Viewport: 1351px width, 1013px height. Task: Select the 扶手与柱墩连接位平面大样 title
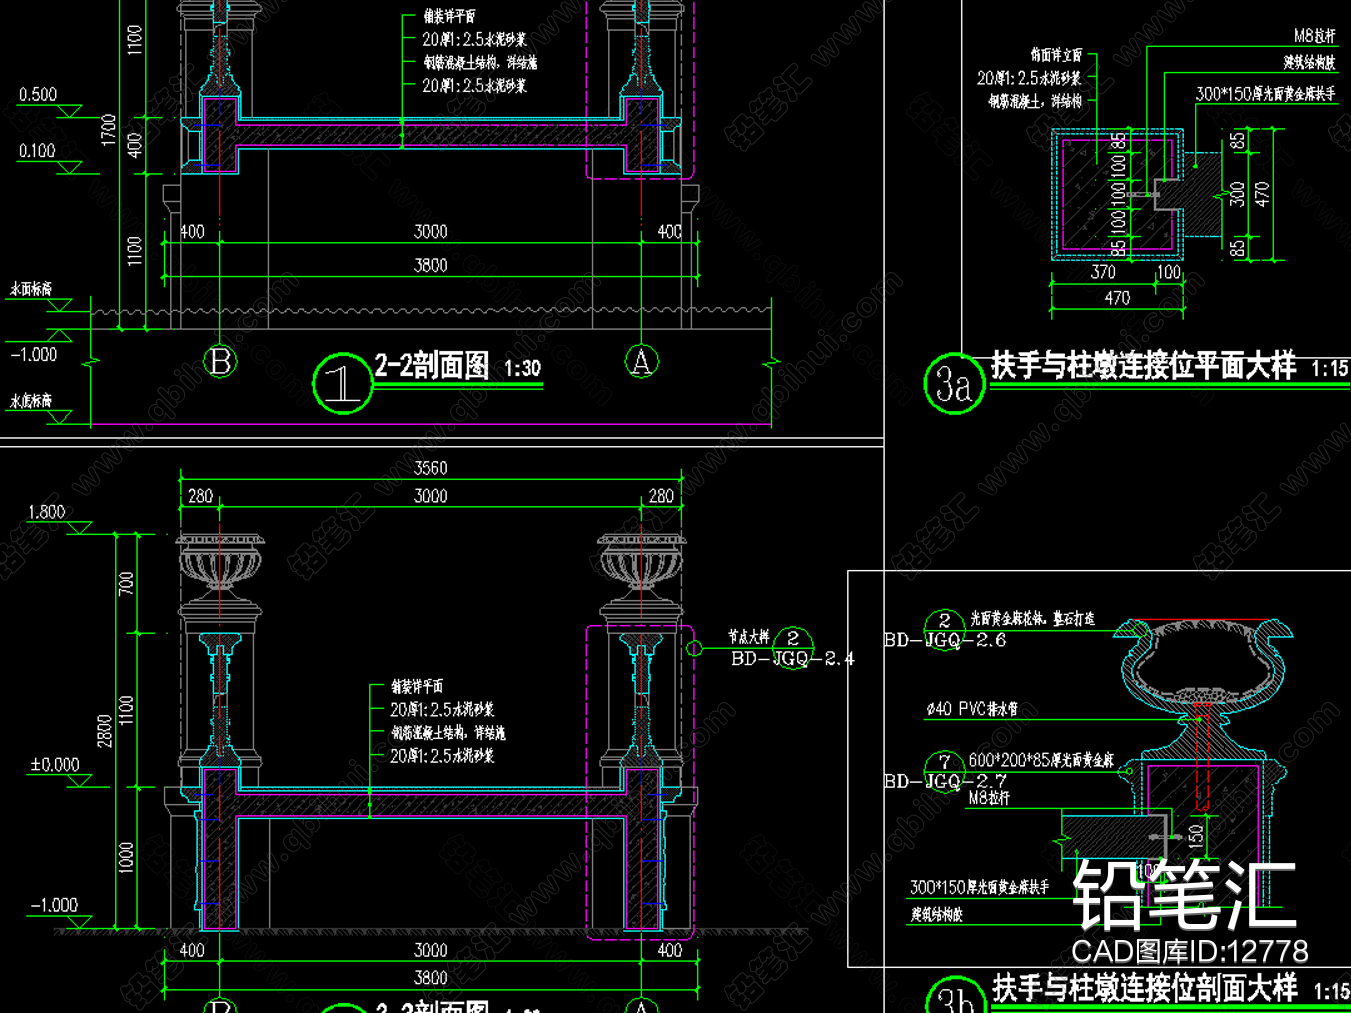pos(1144,365)
